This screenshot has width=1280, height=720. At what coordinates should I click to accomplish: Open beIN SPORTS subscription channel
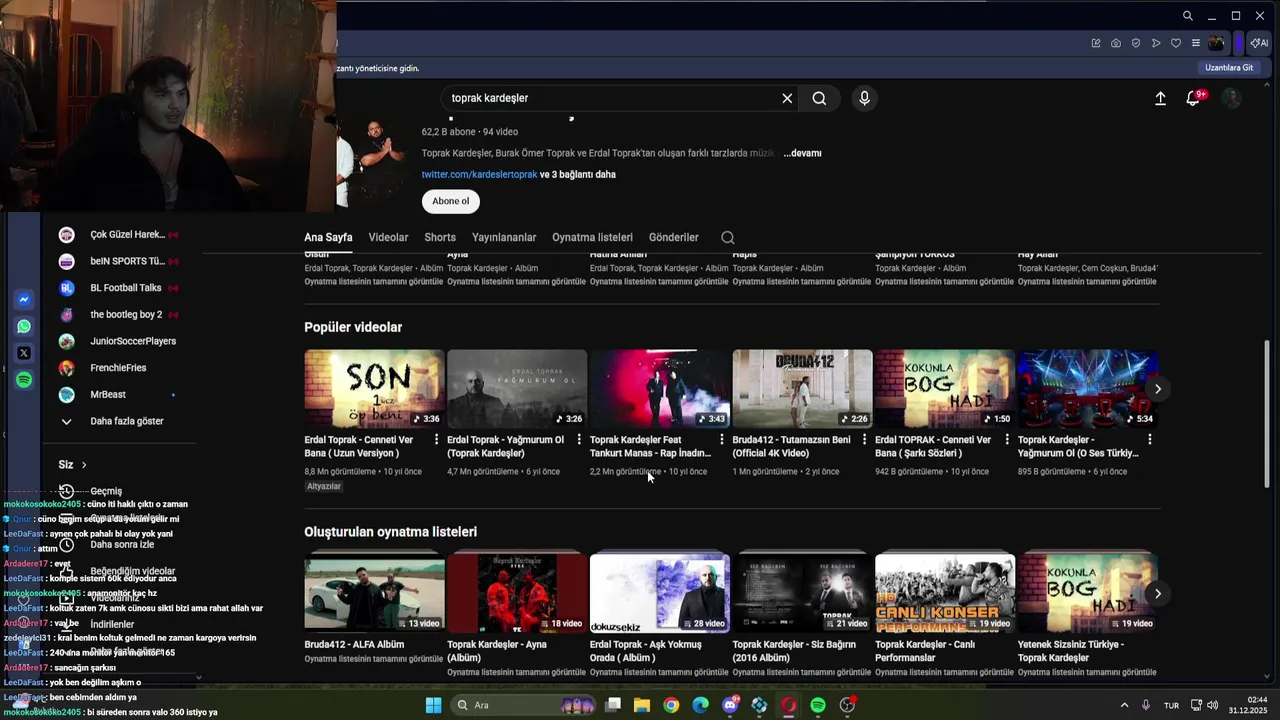tap(118, 261)
